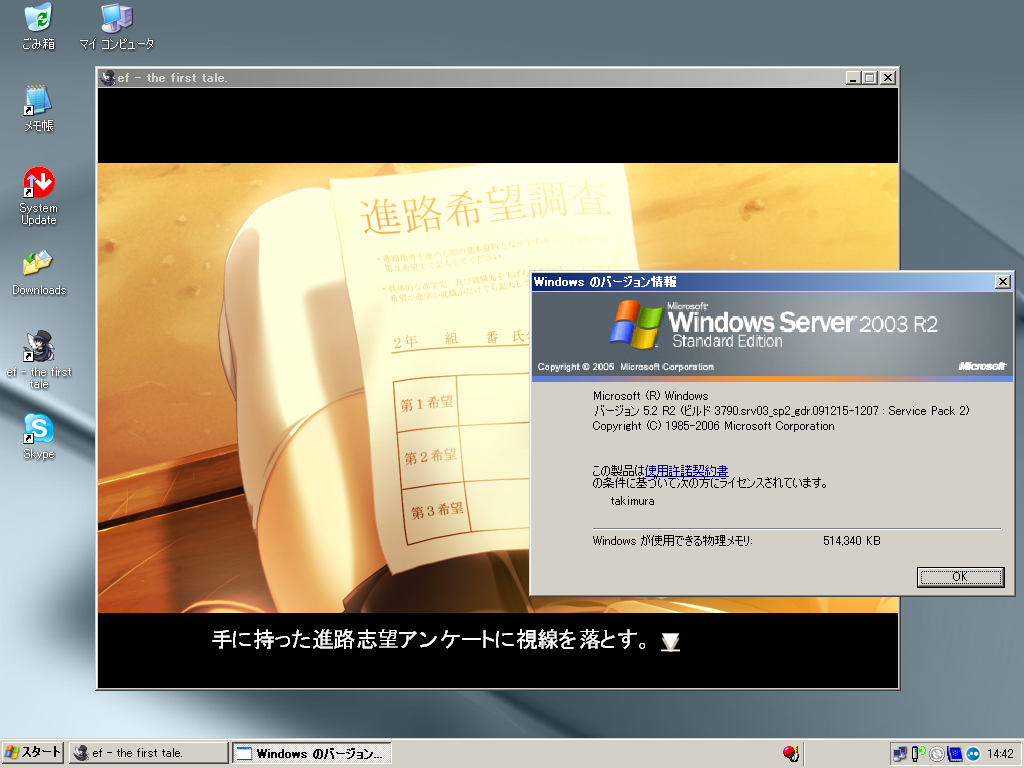Switch to ef - the first tale taskbar button
This screenshot has height=768, width=1024.
149,753
